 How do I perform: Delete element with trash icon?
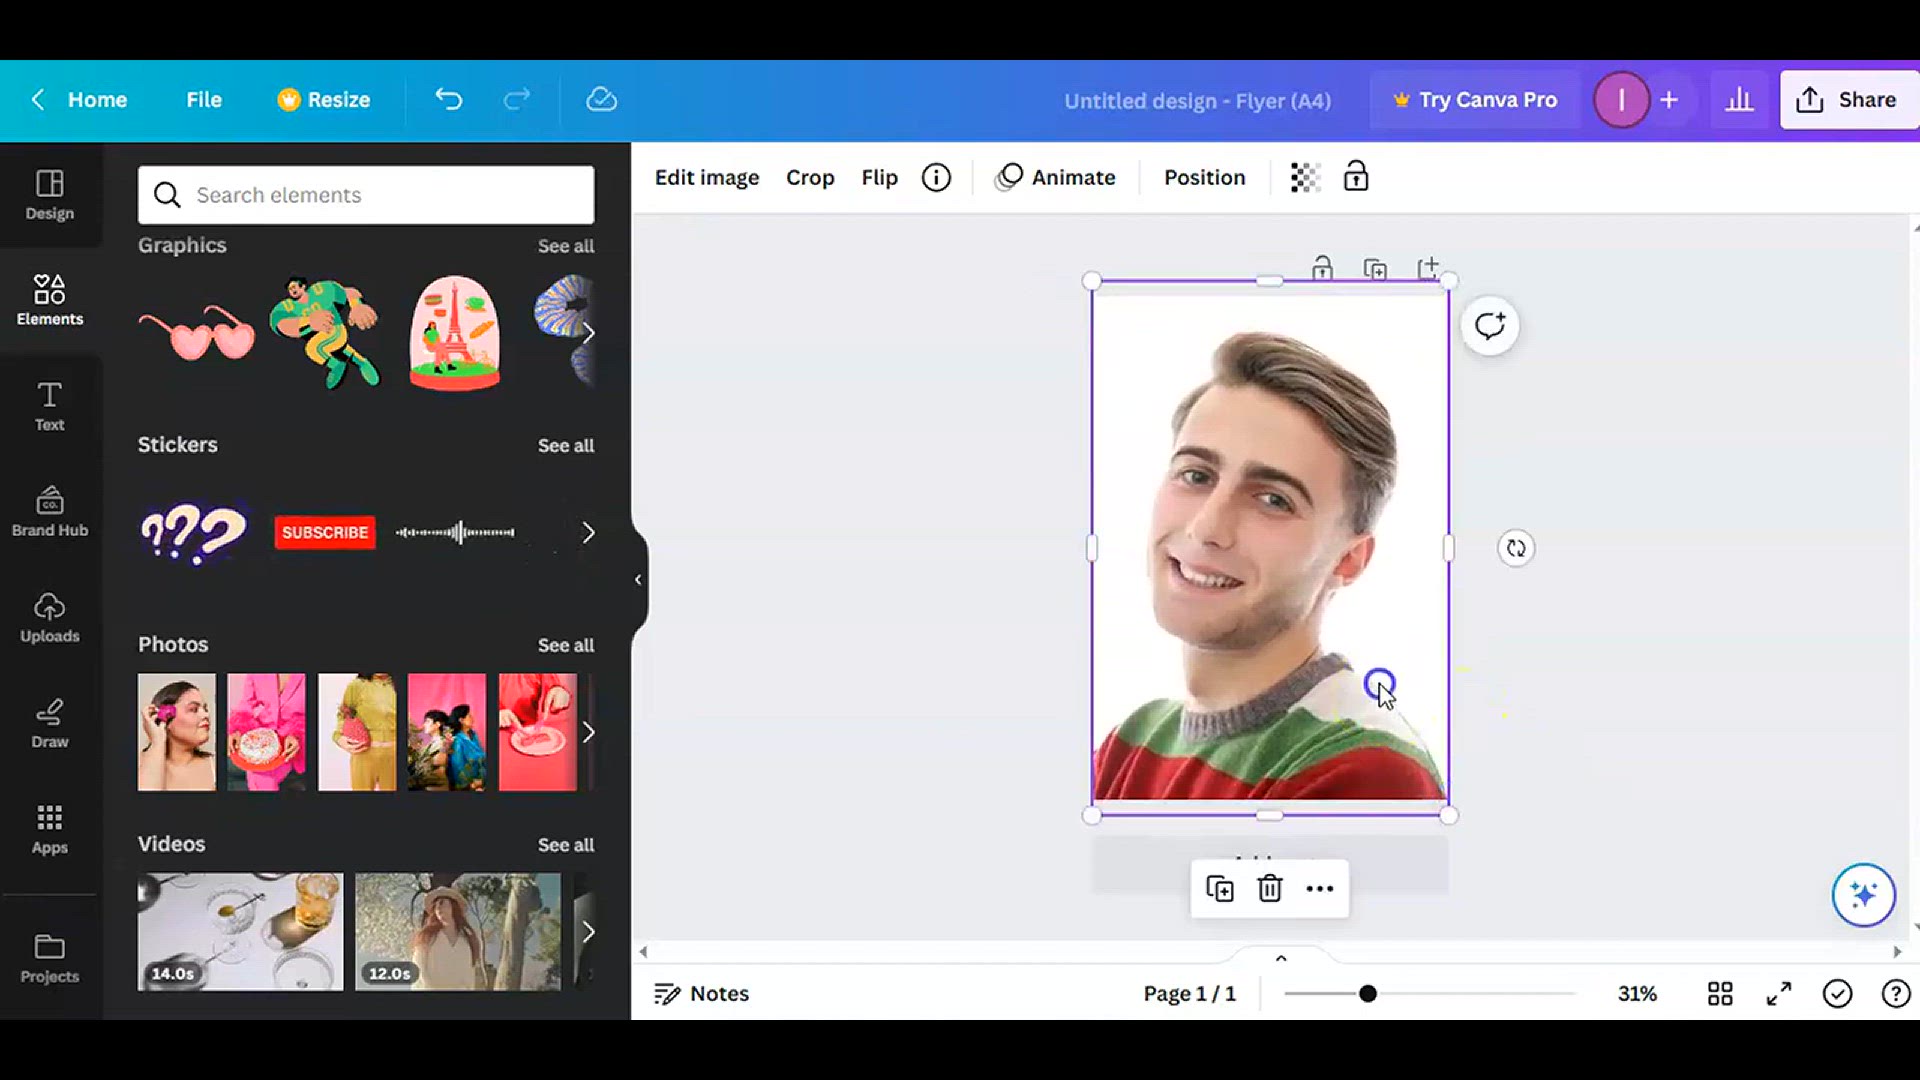[1270, 888]
